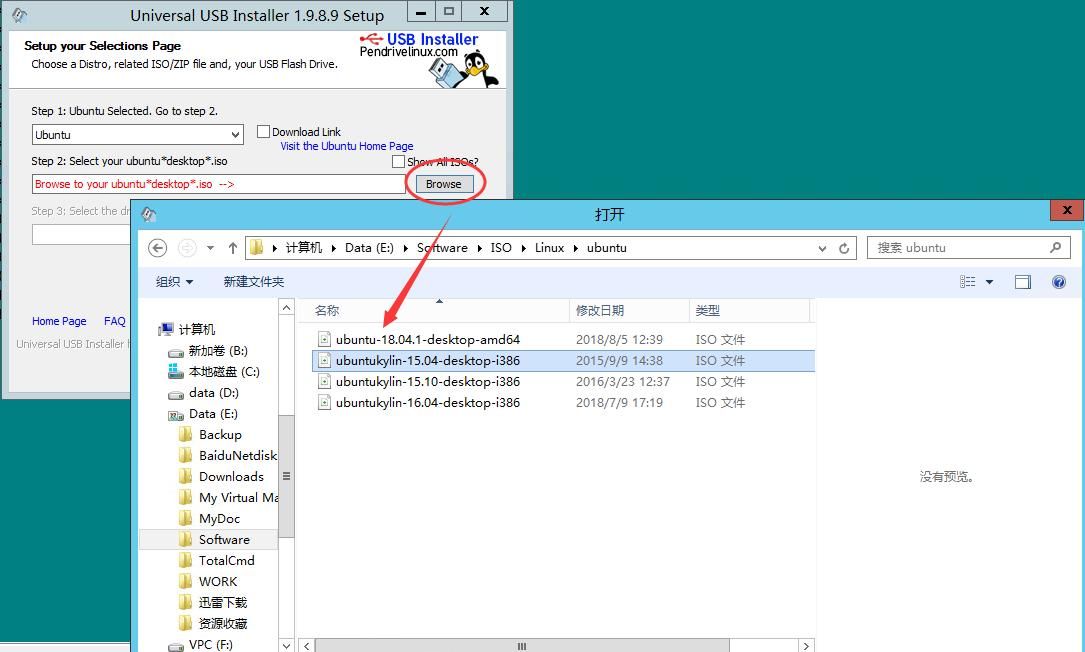
Task: Select file ubuntu-18.04.1-desktop-amd64
Action: point(428,339)
